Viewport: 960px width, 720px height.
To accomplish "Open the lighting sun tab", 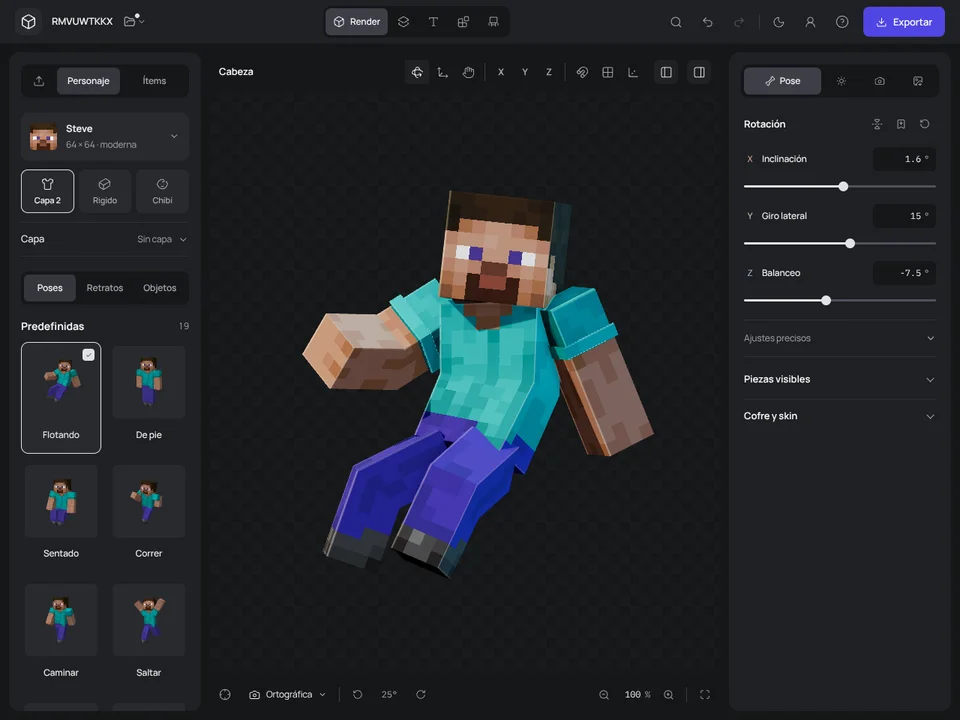I will [x=841, y=81].
